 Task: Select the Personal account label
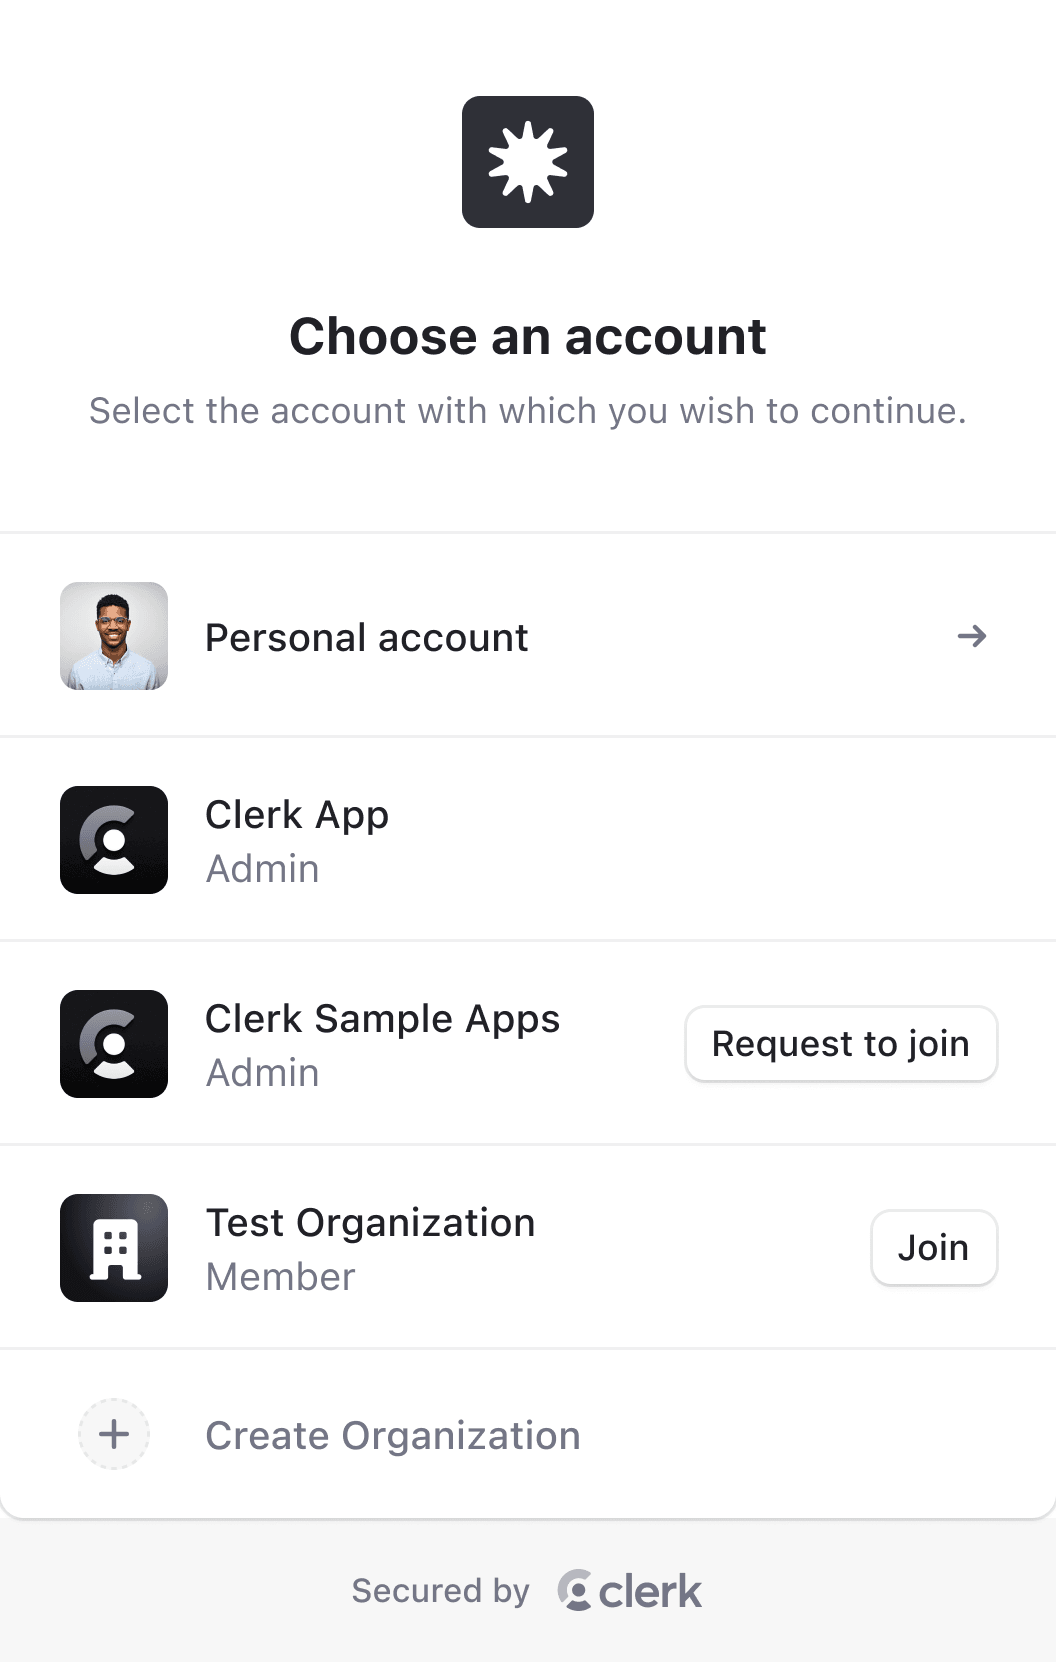coord(366,638)
